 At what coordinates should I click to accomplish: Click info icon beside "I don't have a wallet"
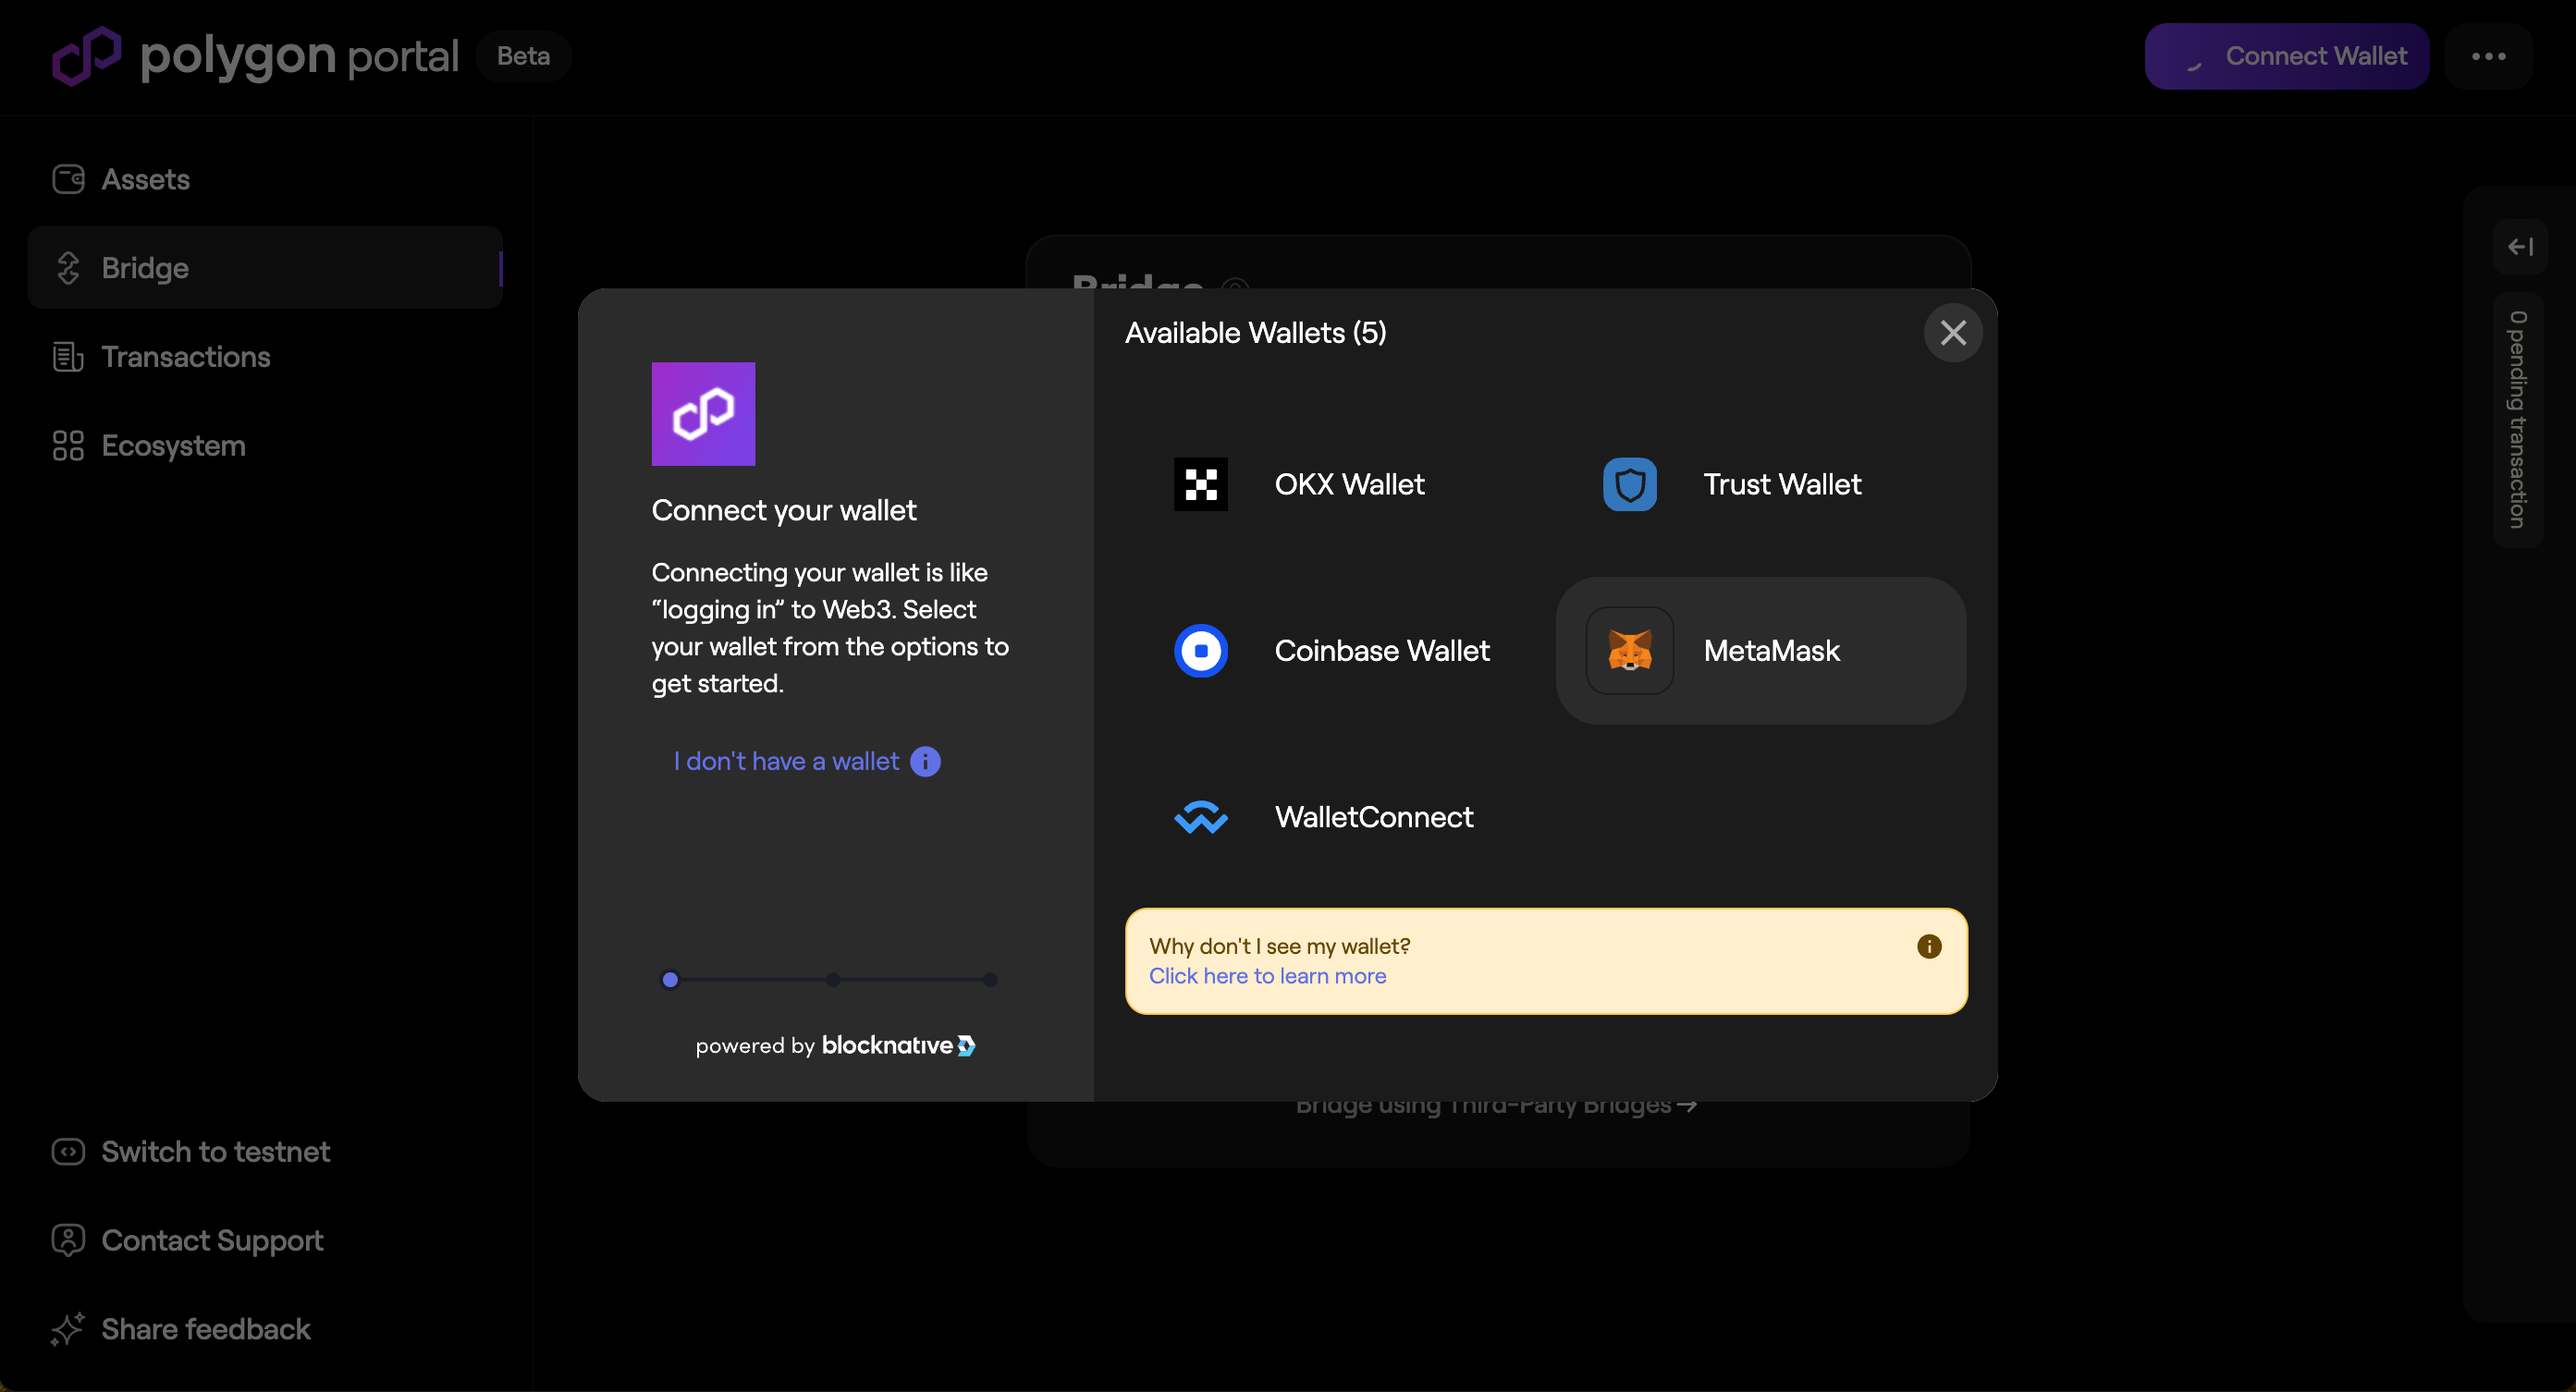click(x=925, y=762)
